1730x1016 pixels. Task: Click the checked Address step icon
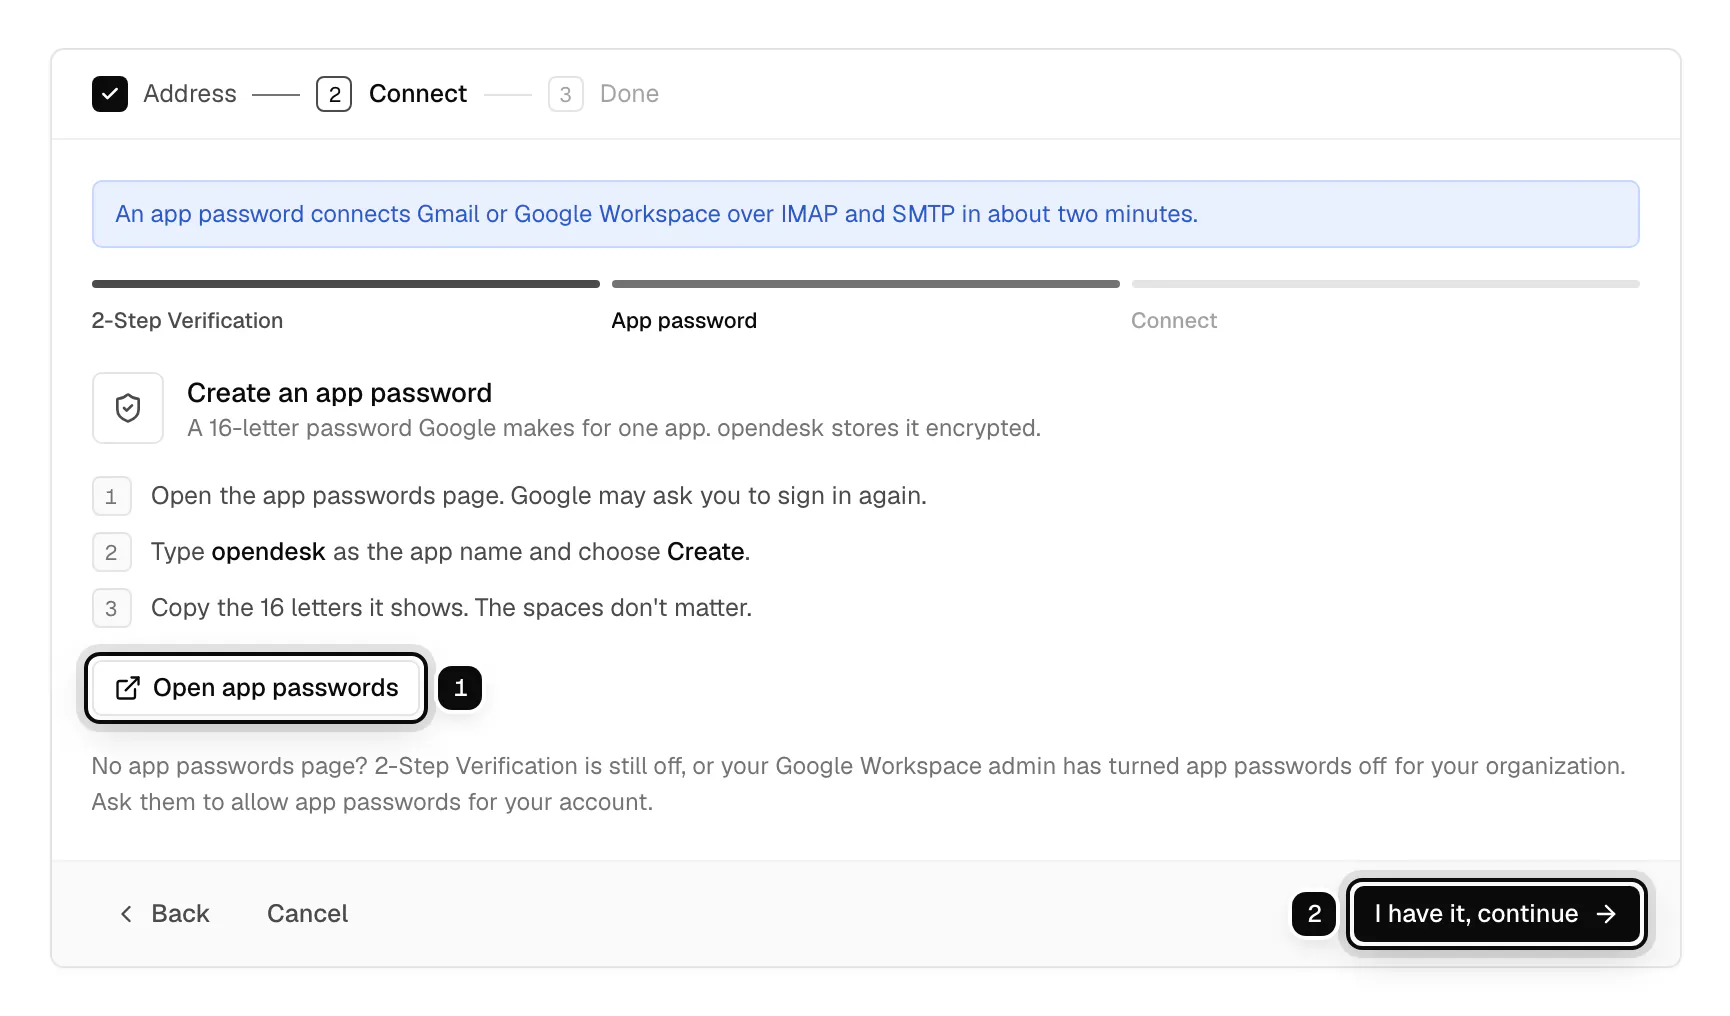tap(110, 94)
